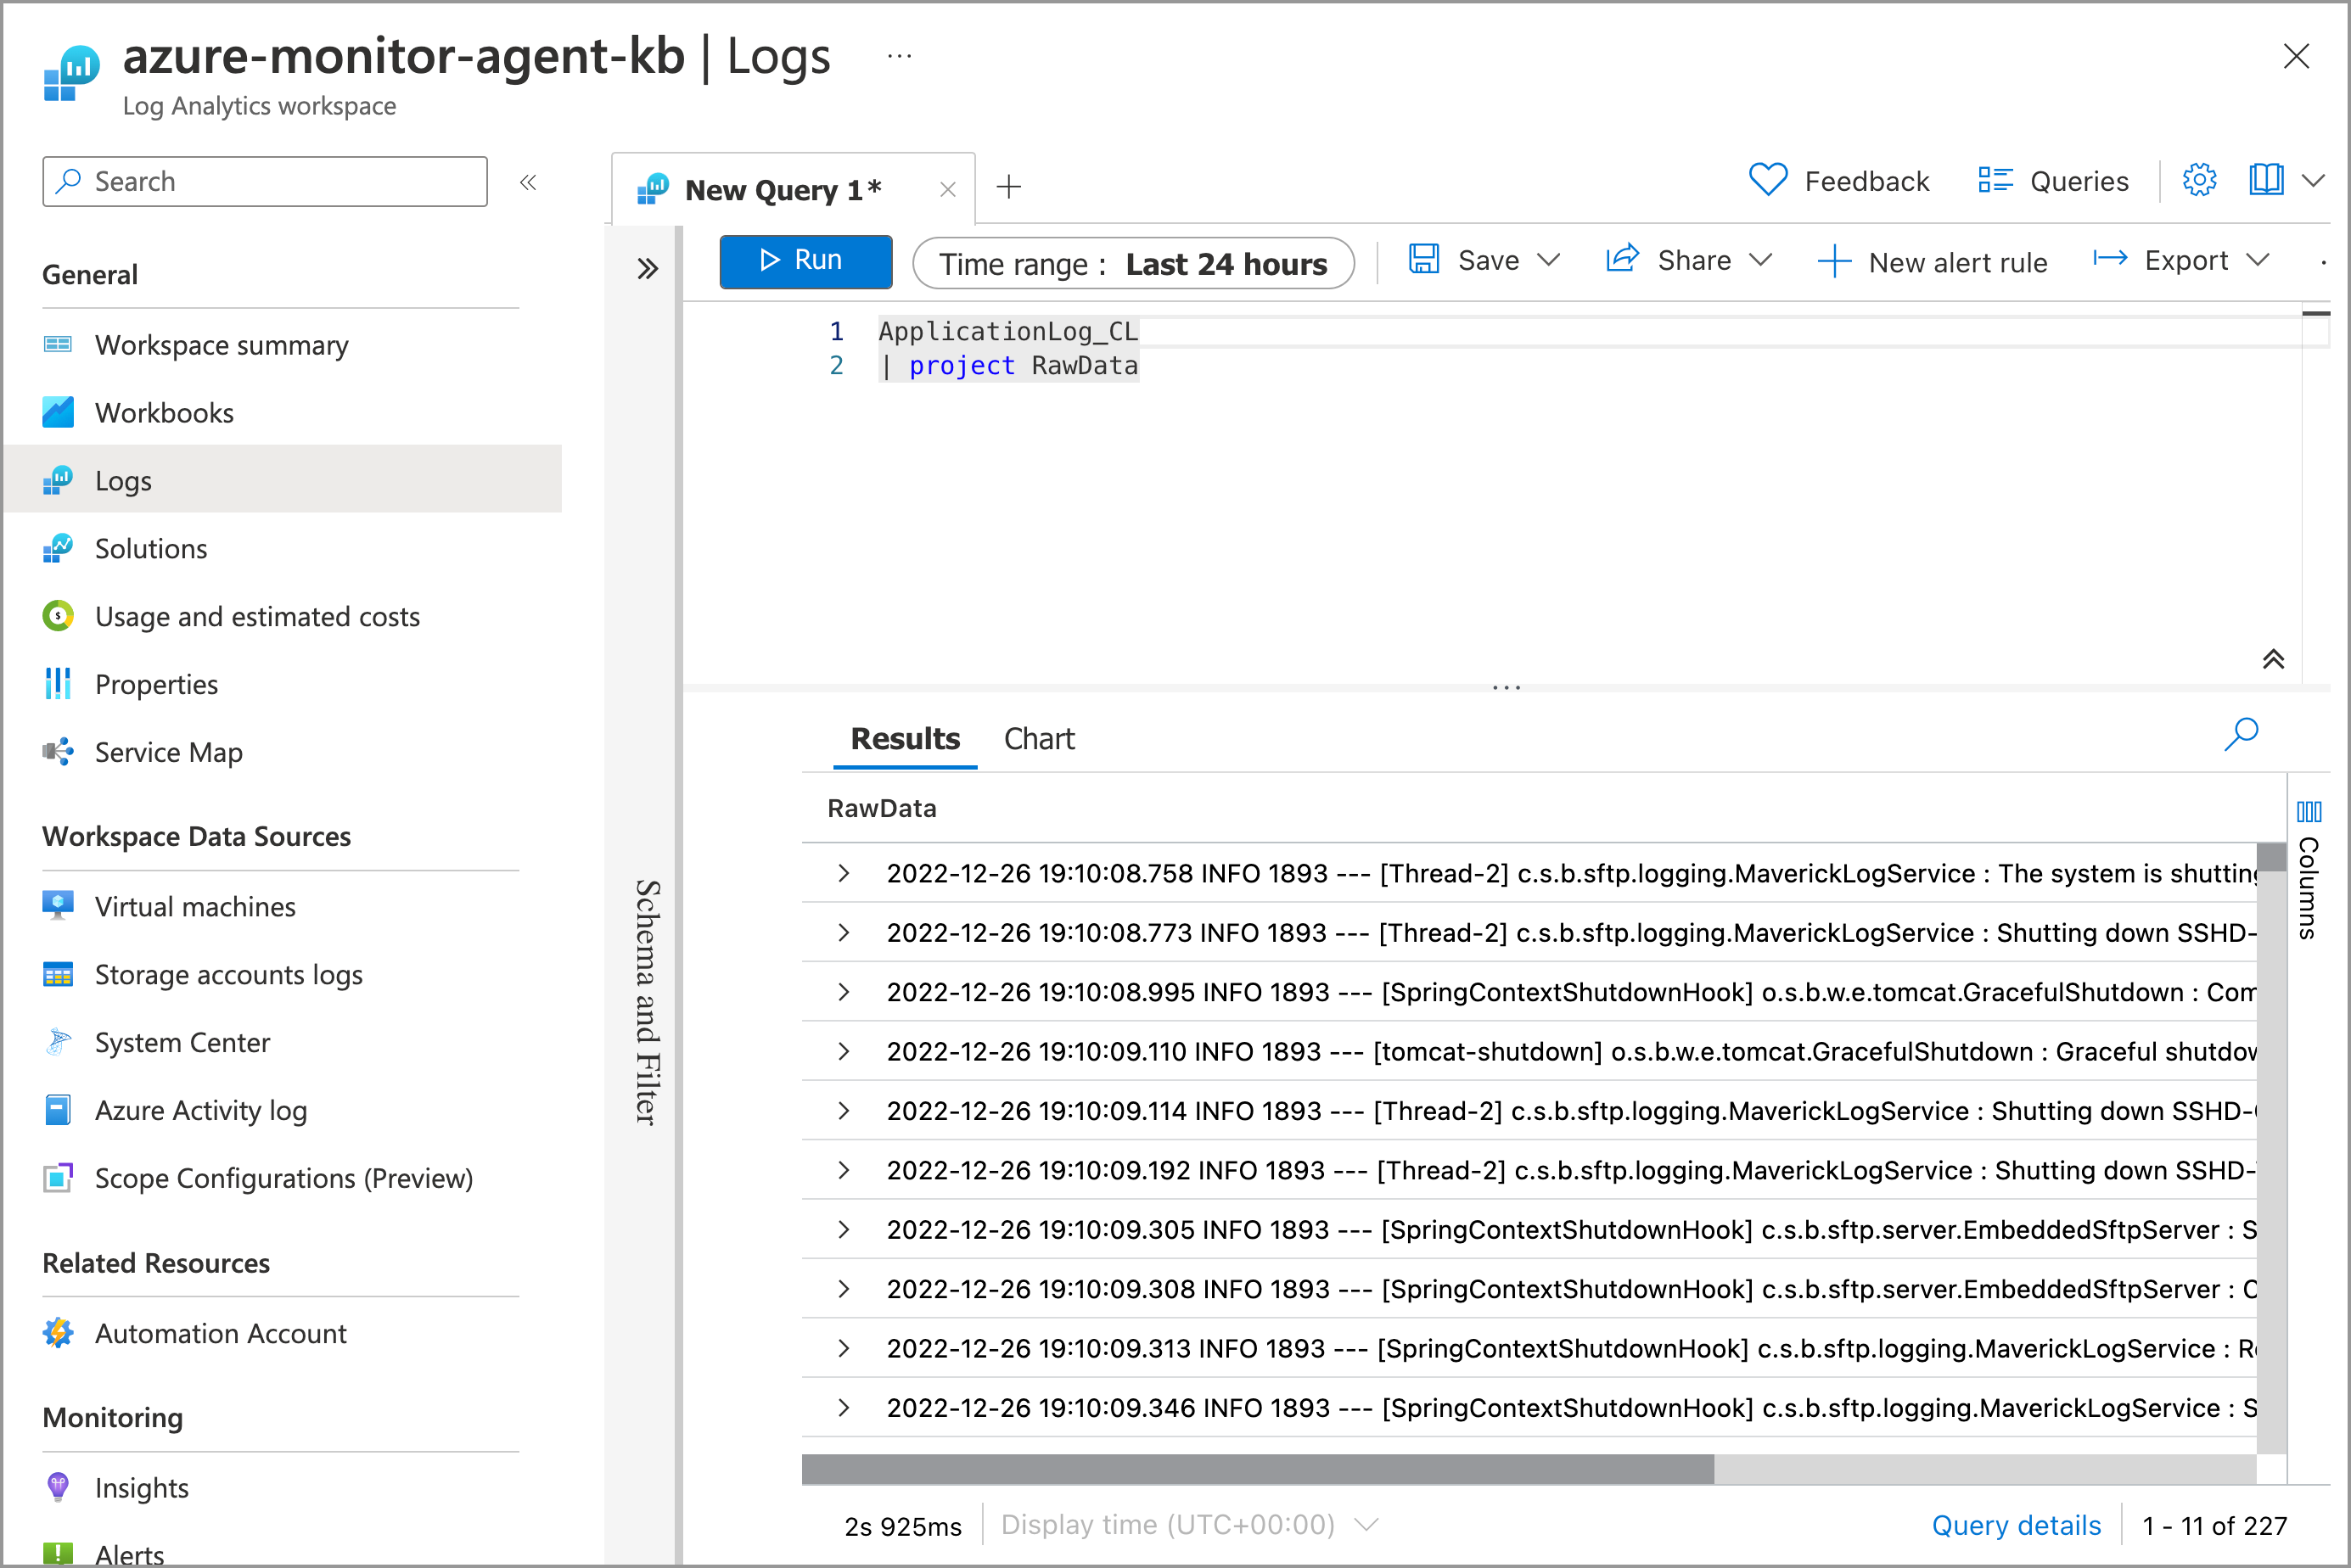The height and width of the screenshot is (1568, 2351).
Task: Click the search magnifier in results
Action: (x=2241, y=734)
